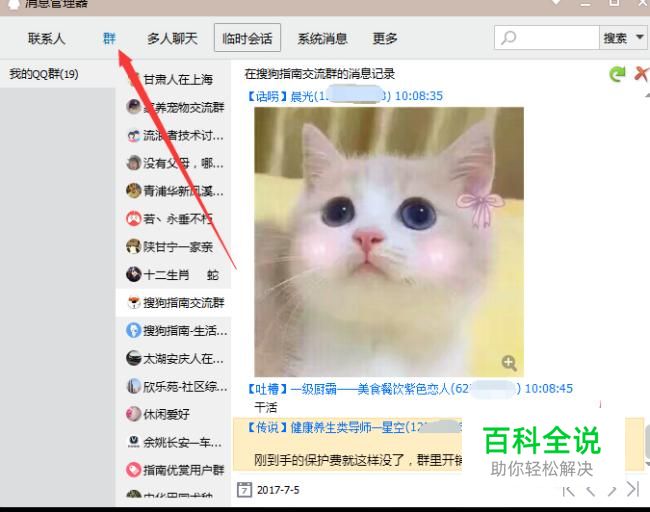Switch to the 联系人 tab
This screenshot has height=512, width=650.
(x=46, y=39)
